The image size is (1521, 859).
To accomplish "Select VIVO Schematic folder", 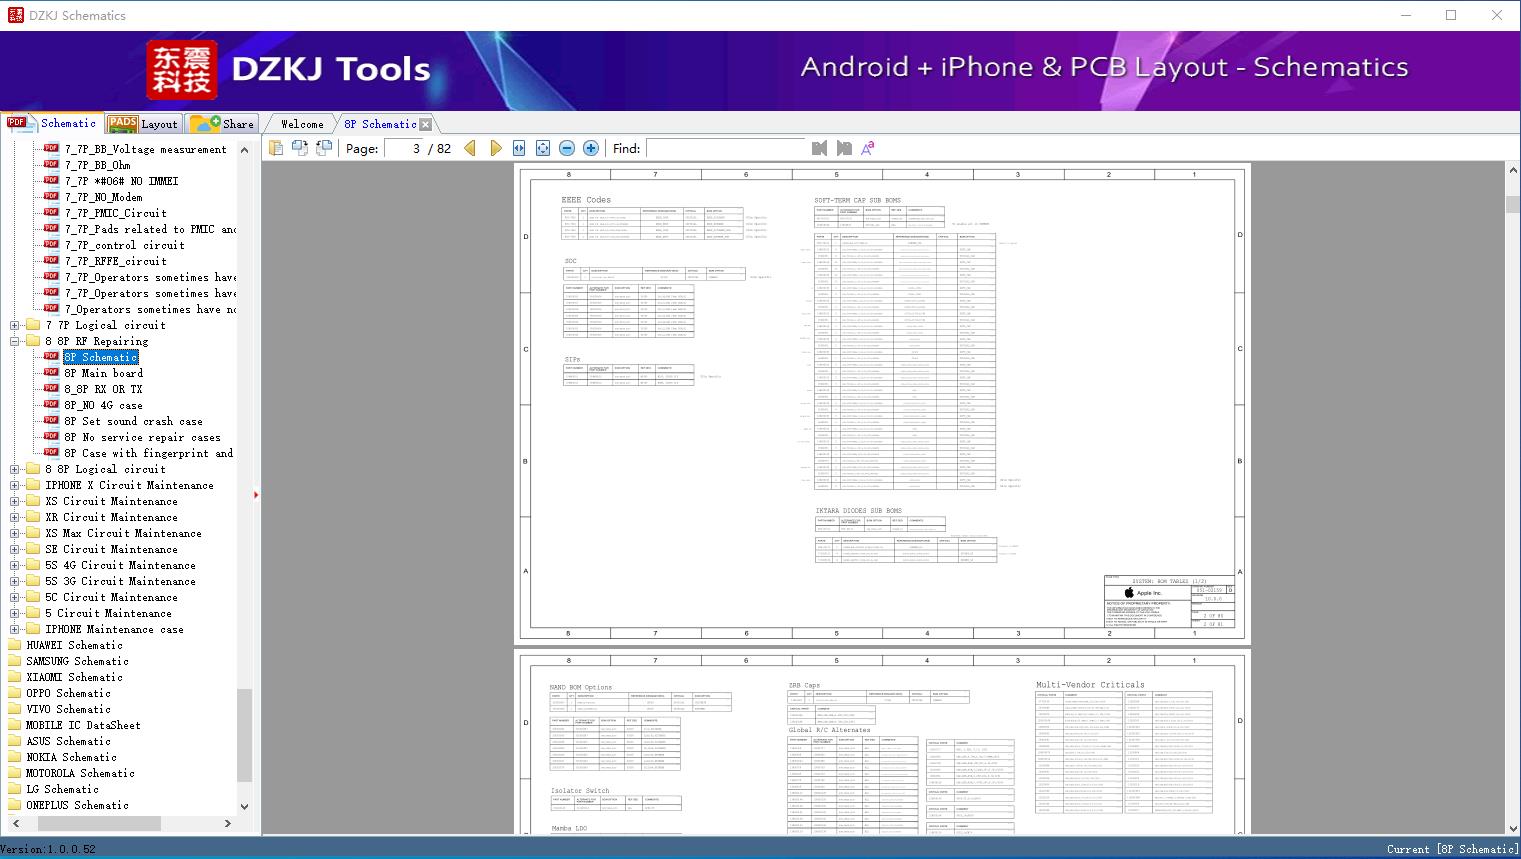I will [x=68, y=709].
